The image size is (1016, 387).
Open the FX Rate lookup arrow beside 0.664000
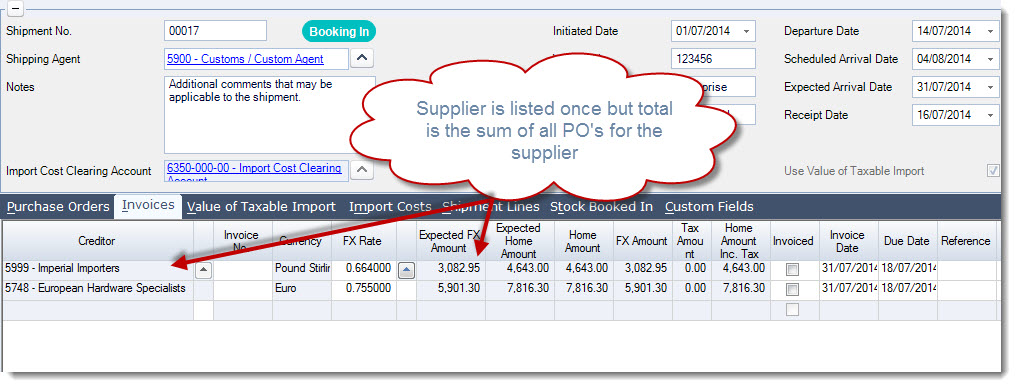[406, 271]
